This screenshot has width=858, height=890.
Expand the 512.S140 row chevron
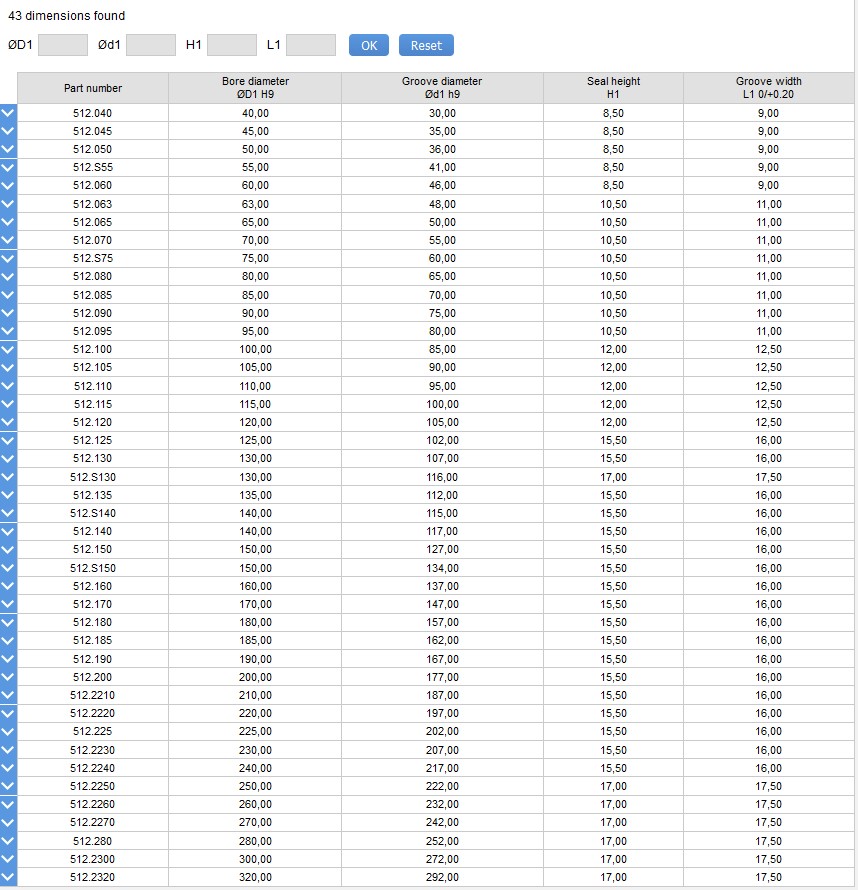point(8,513)
